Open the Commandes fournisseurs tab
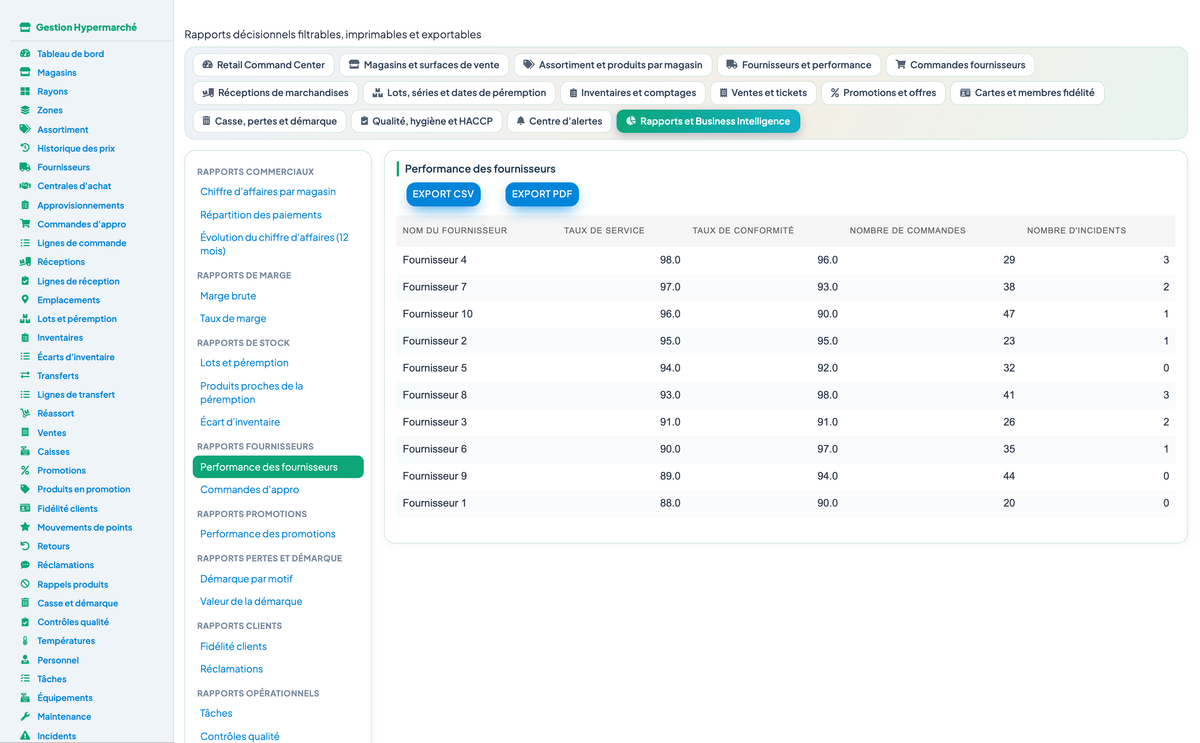This screenshot has width=1200, height=743. [x=960, y=65]
